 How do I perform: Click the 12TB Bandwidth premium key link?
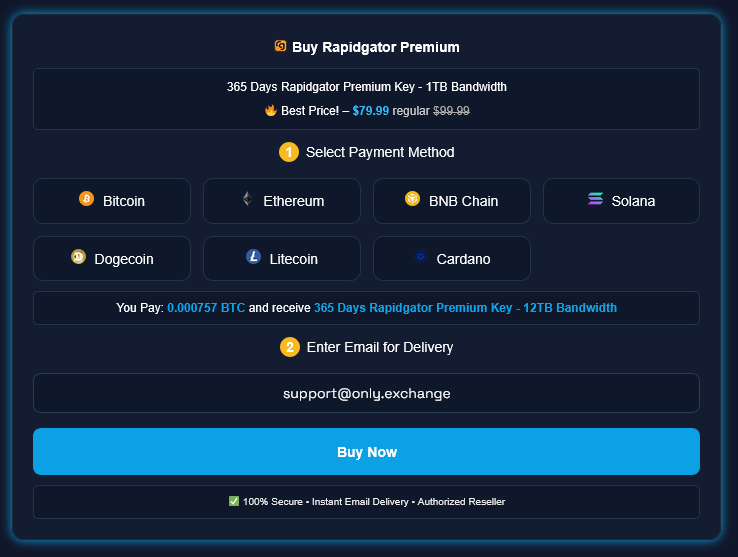[x=465, y=308]
